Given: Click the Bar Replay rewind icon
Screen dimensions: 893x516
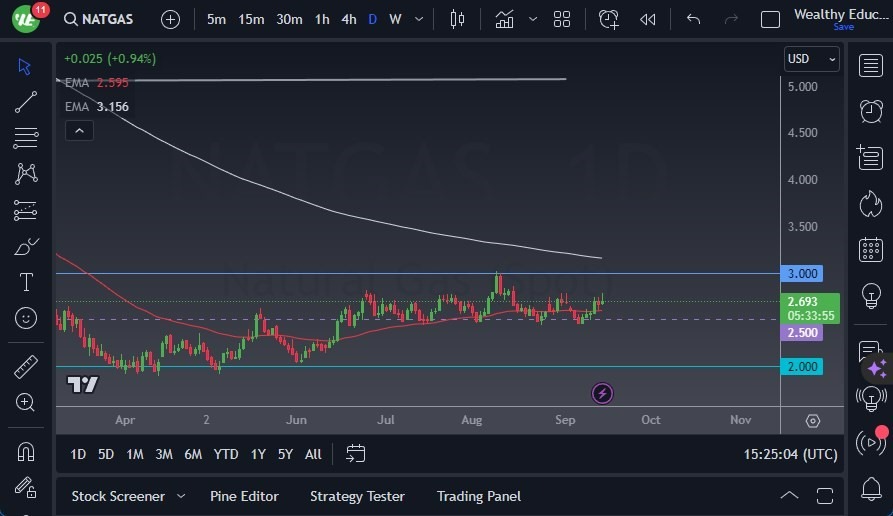Looking at the screenshot, I should pos(648,19).
